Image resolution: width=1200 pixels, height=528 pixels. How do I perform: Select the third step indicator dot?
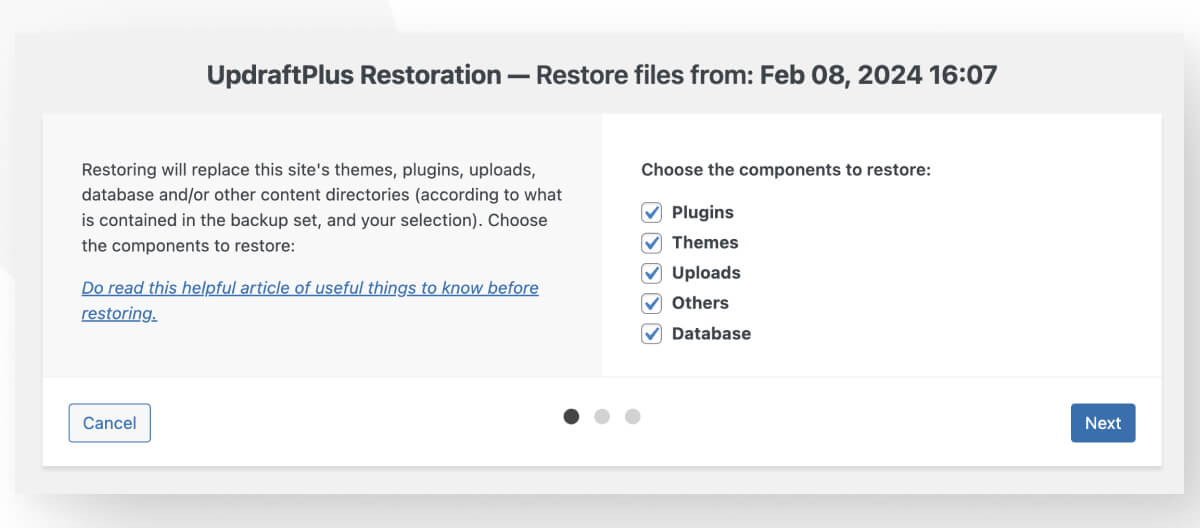tap(632, 416)
